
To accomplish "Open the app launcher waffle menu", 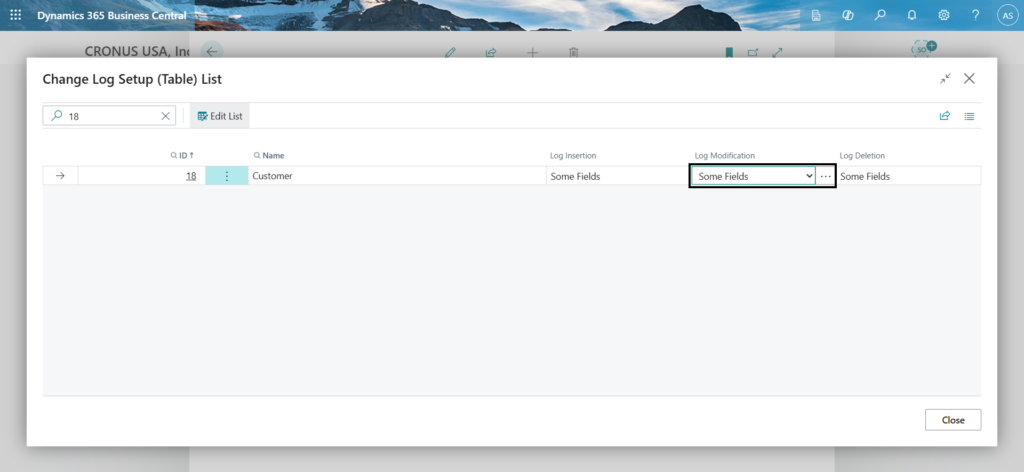I will (x=15, y=15).
